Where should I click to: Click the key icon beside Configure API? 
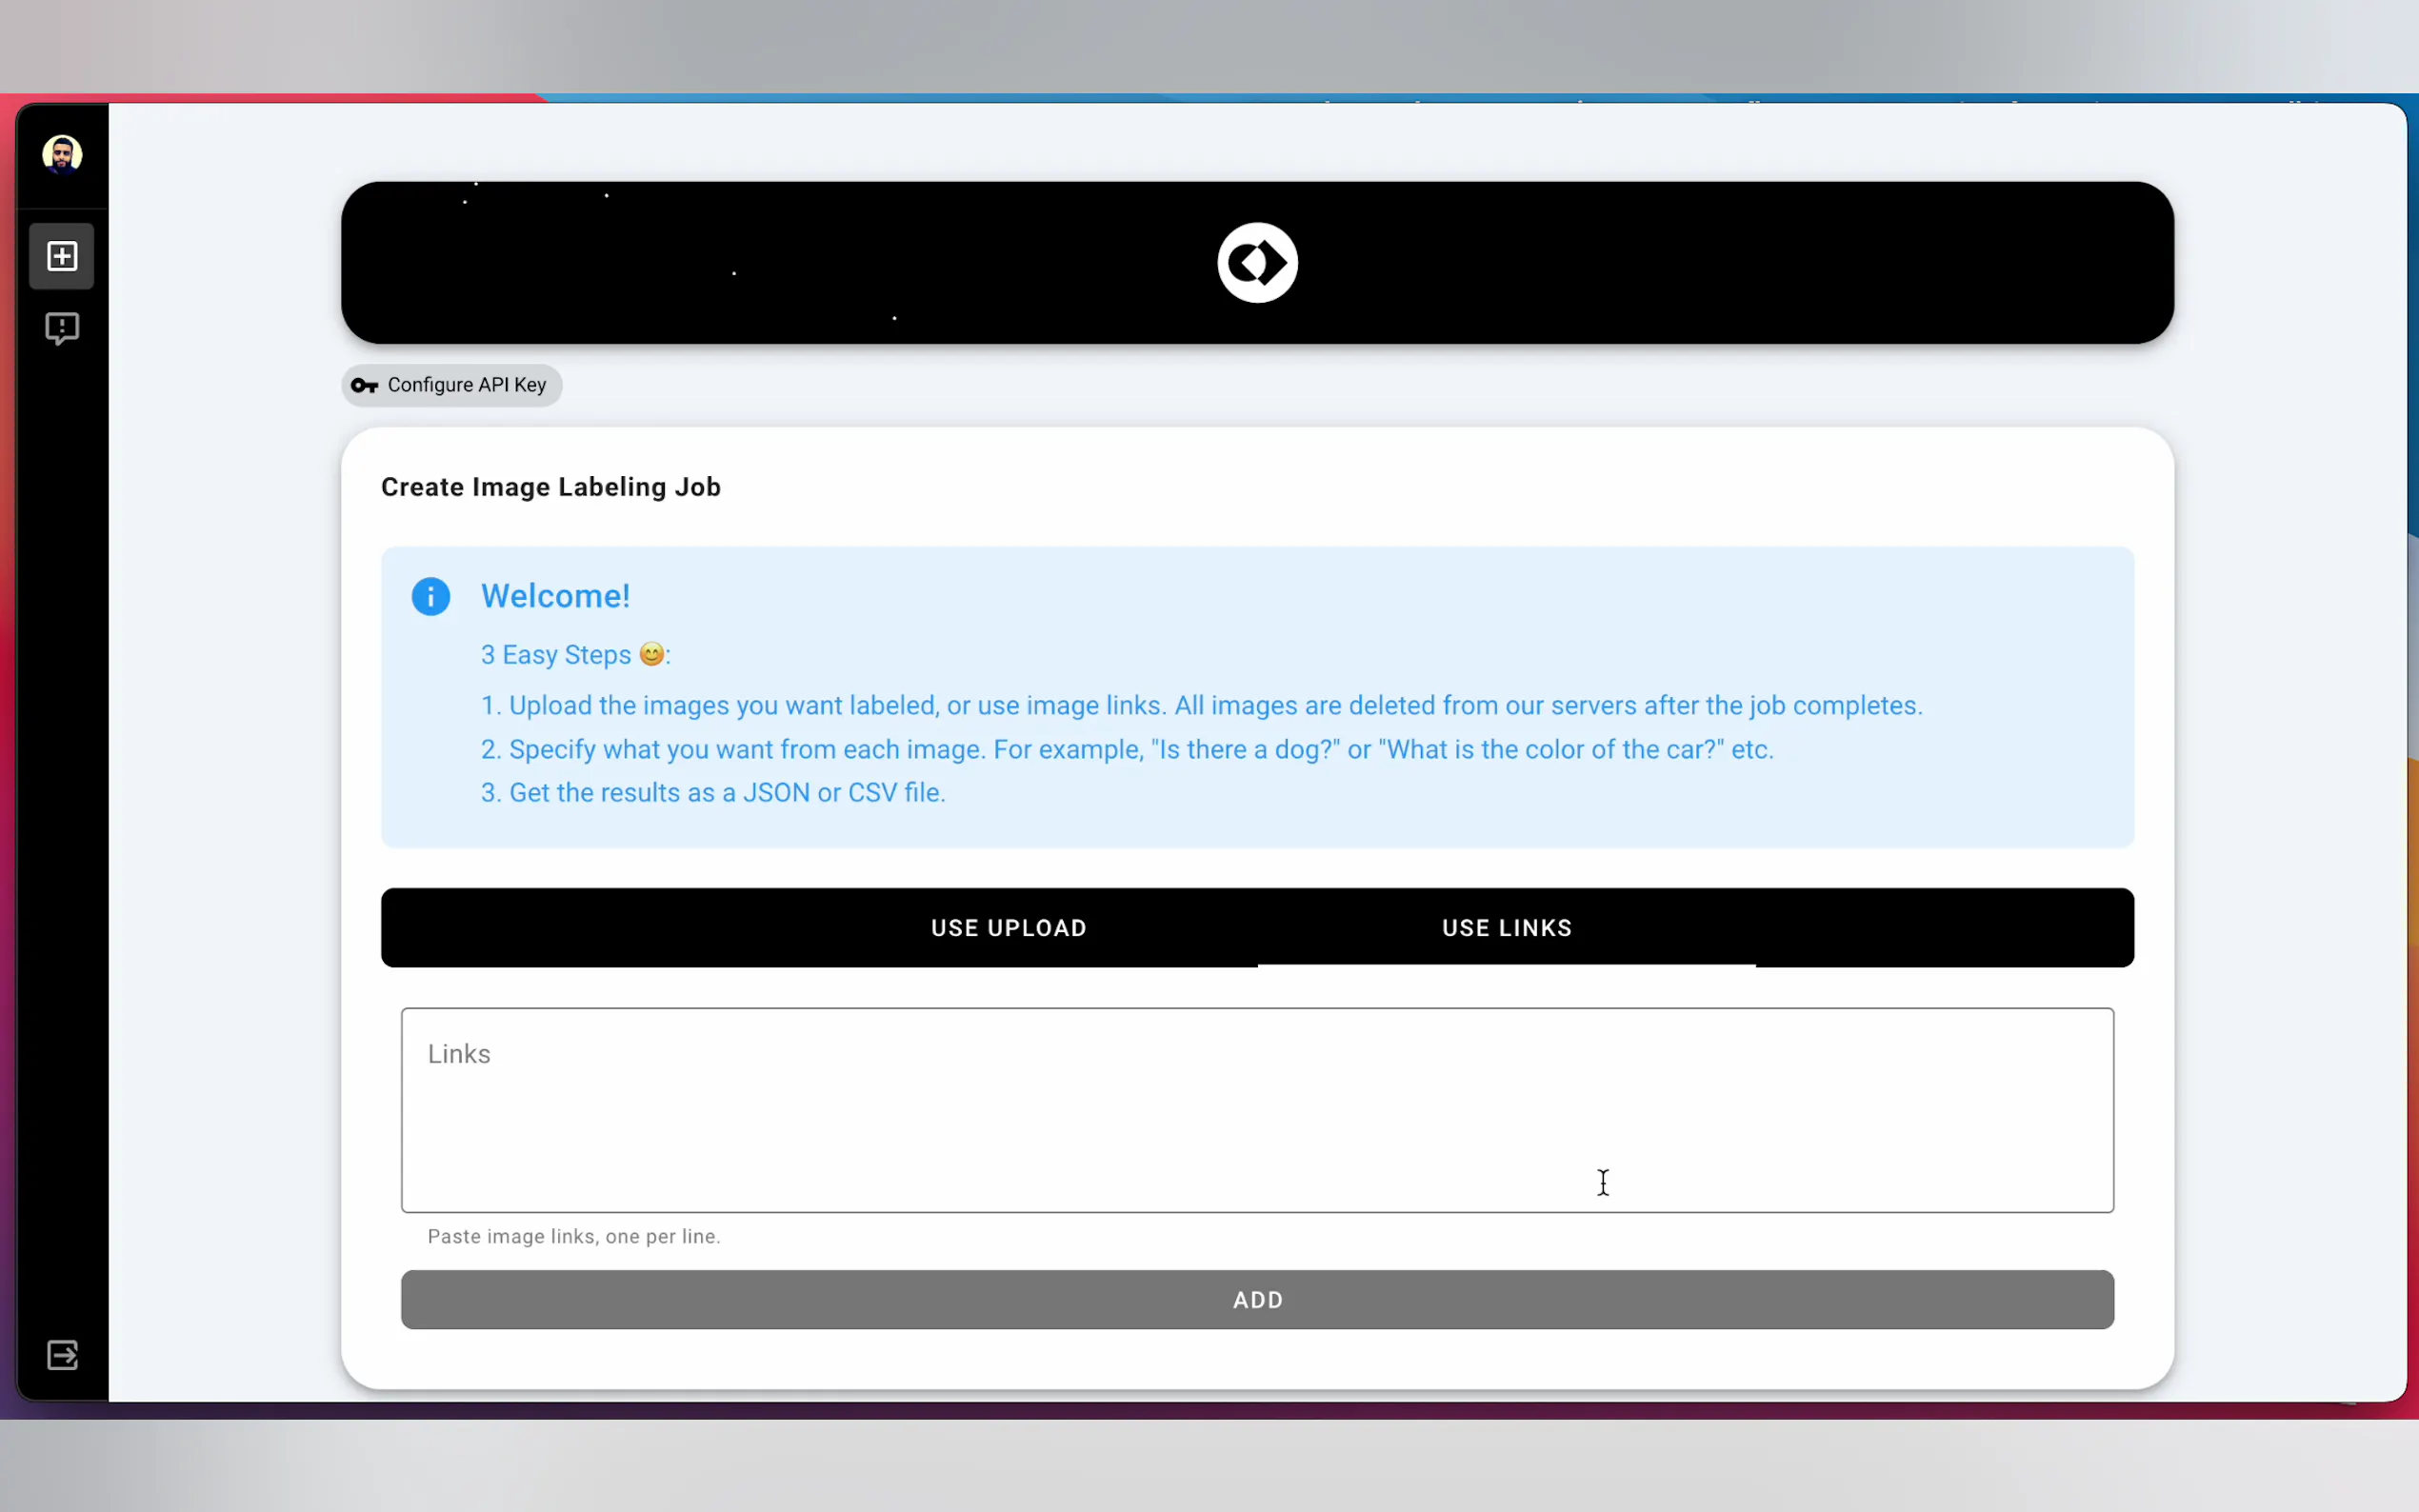point(364,386)
